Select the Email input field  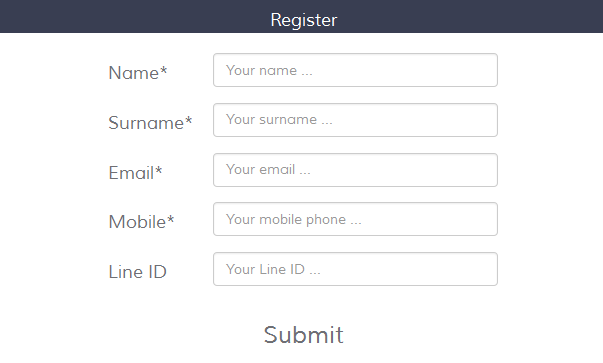tap(355, 170)
